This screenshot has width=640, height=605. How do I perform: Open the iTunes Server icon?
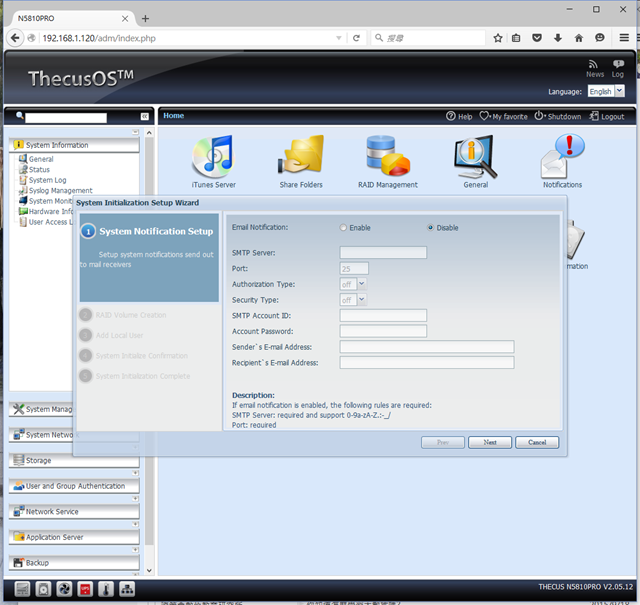coord(213,157)
